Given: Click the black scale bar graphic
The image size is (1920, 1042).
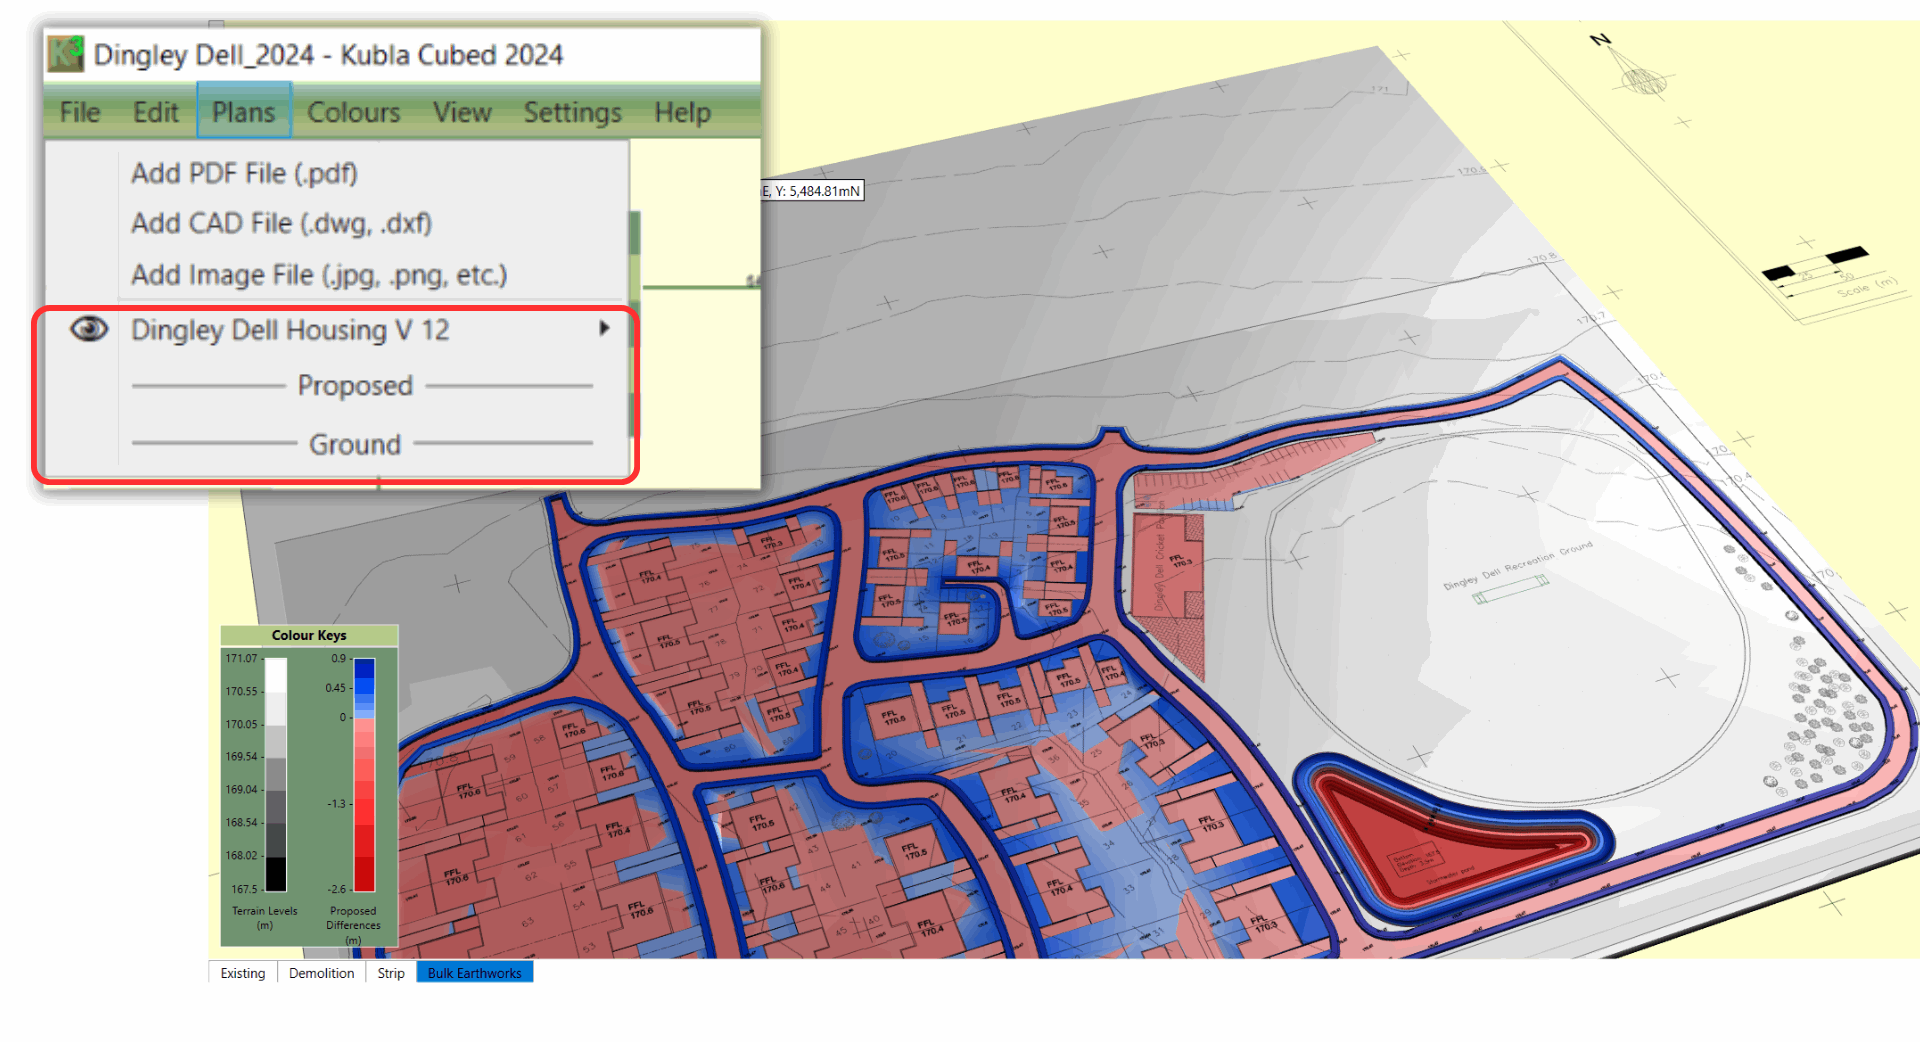Looking at the screenshot, I should point(1815,265).
